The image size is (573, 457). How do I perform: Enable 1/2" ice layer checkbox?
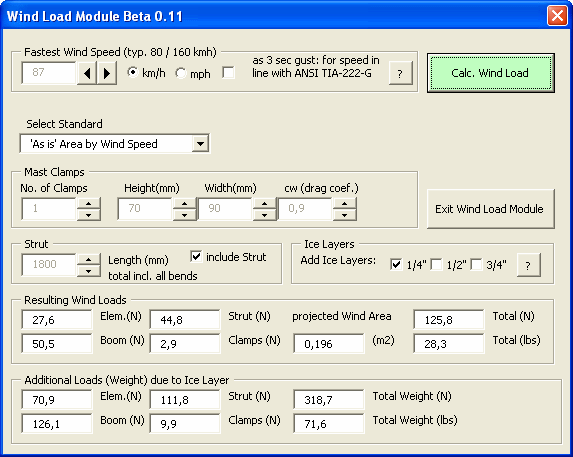pos(436,264)
